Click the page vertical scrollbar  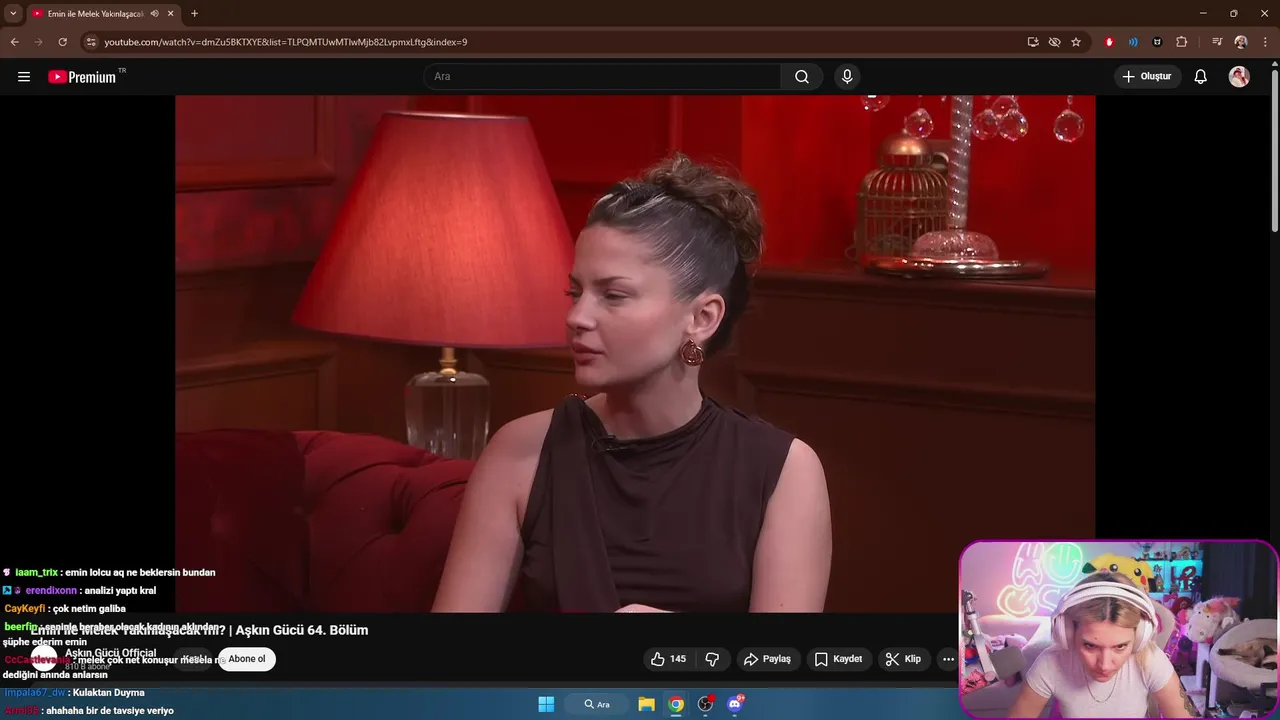pos(1274,150)
